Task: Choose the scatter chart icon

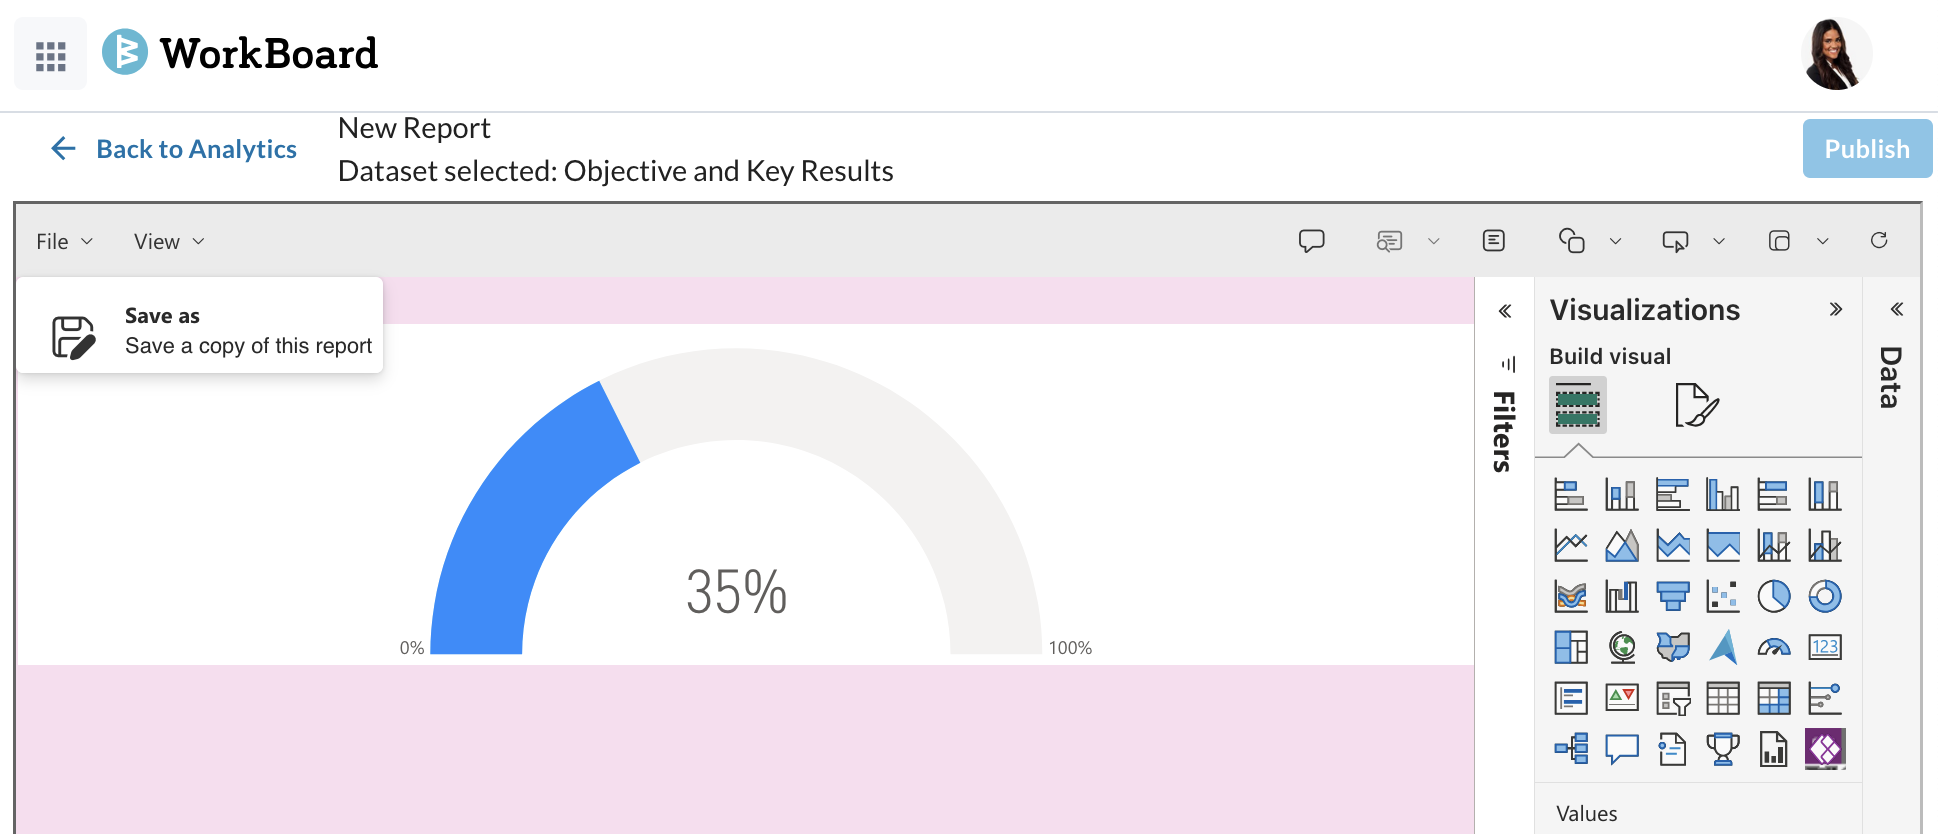Action: coord(1722,596)
